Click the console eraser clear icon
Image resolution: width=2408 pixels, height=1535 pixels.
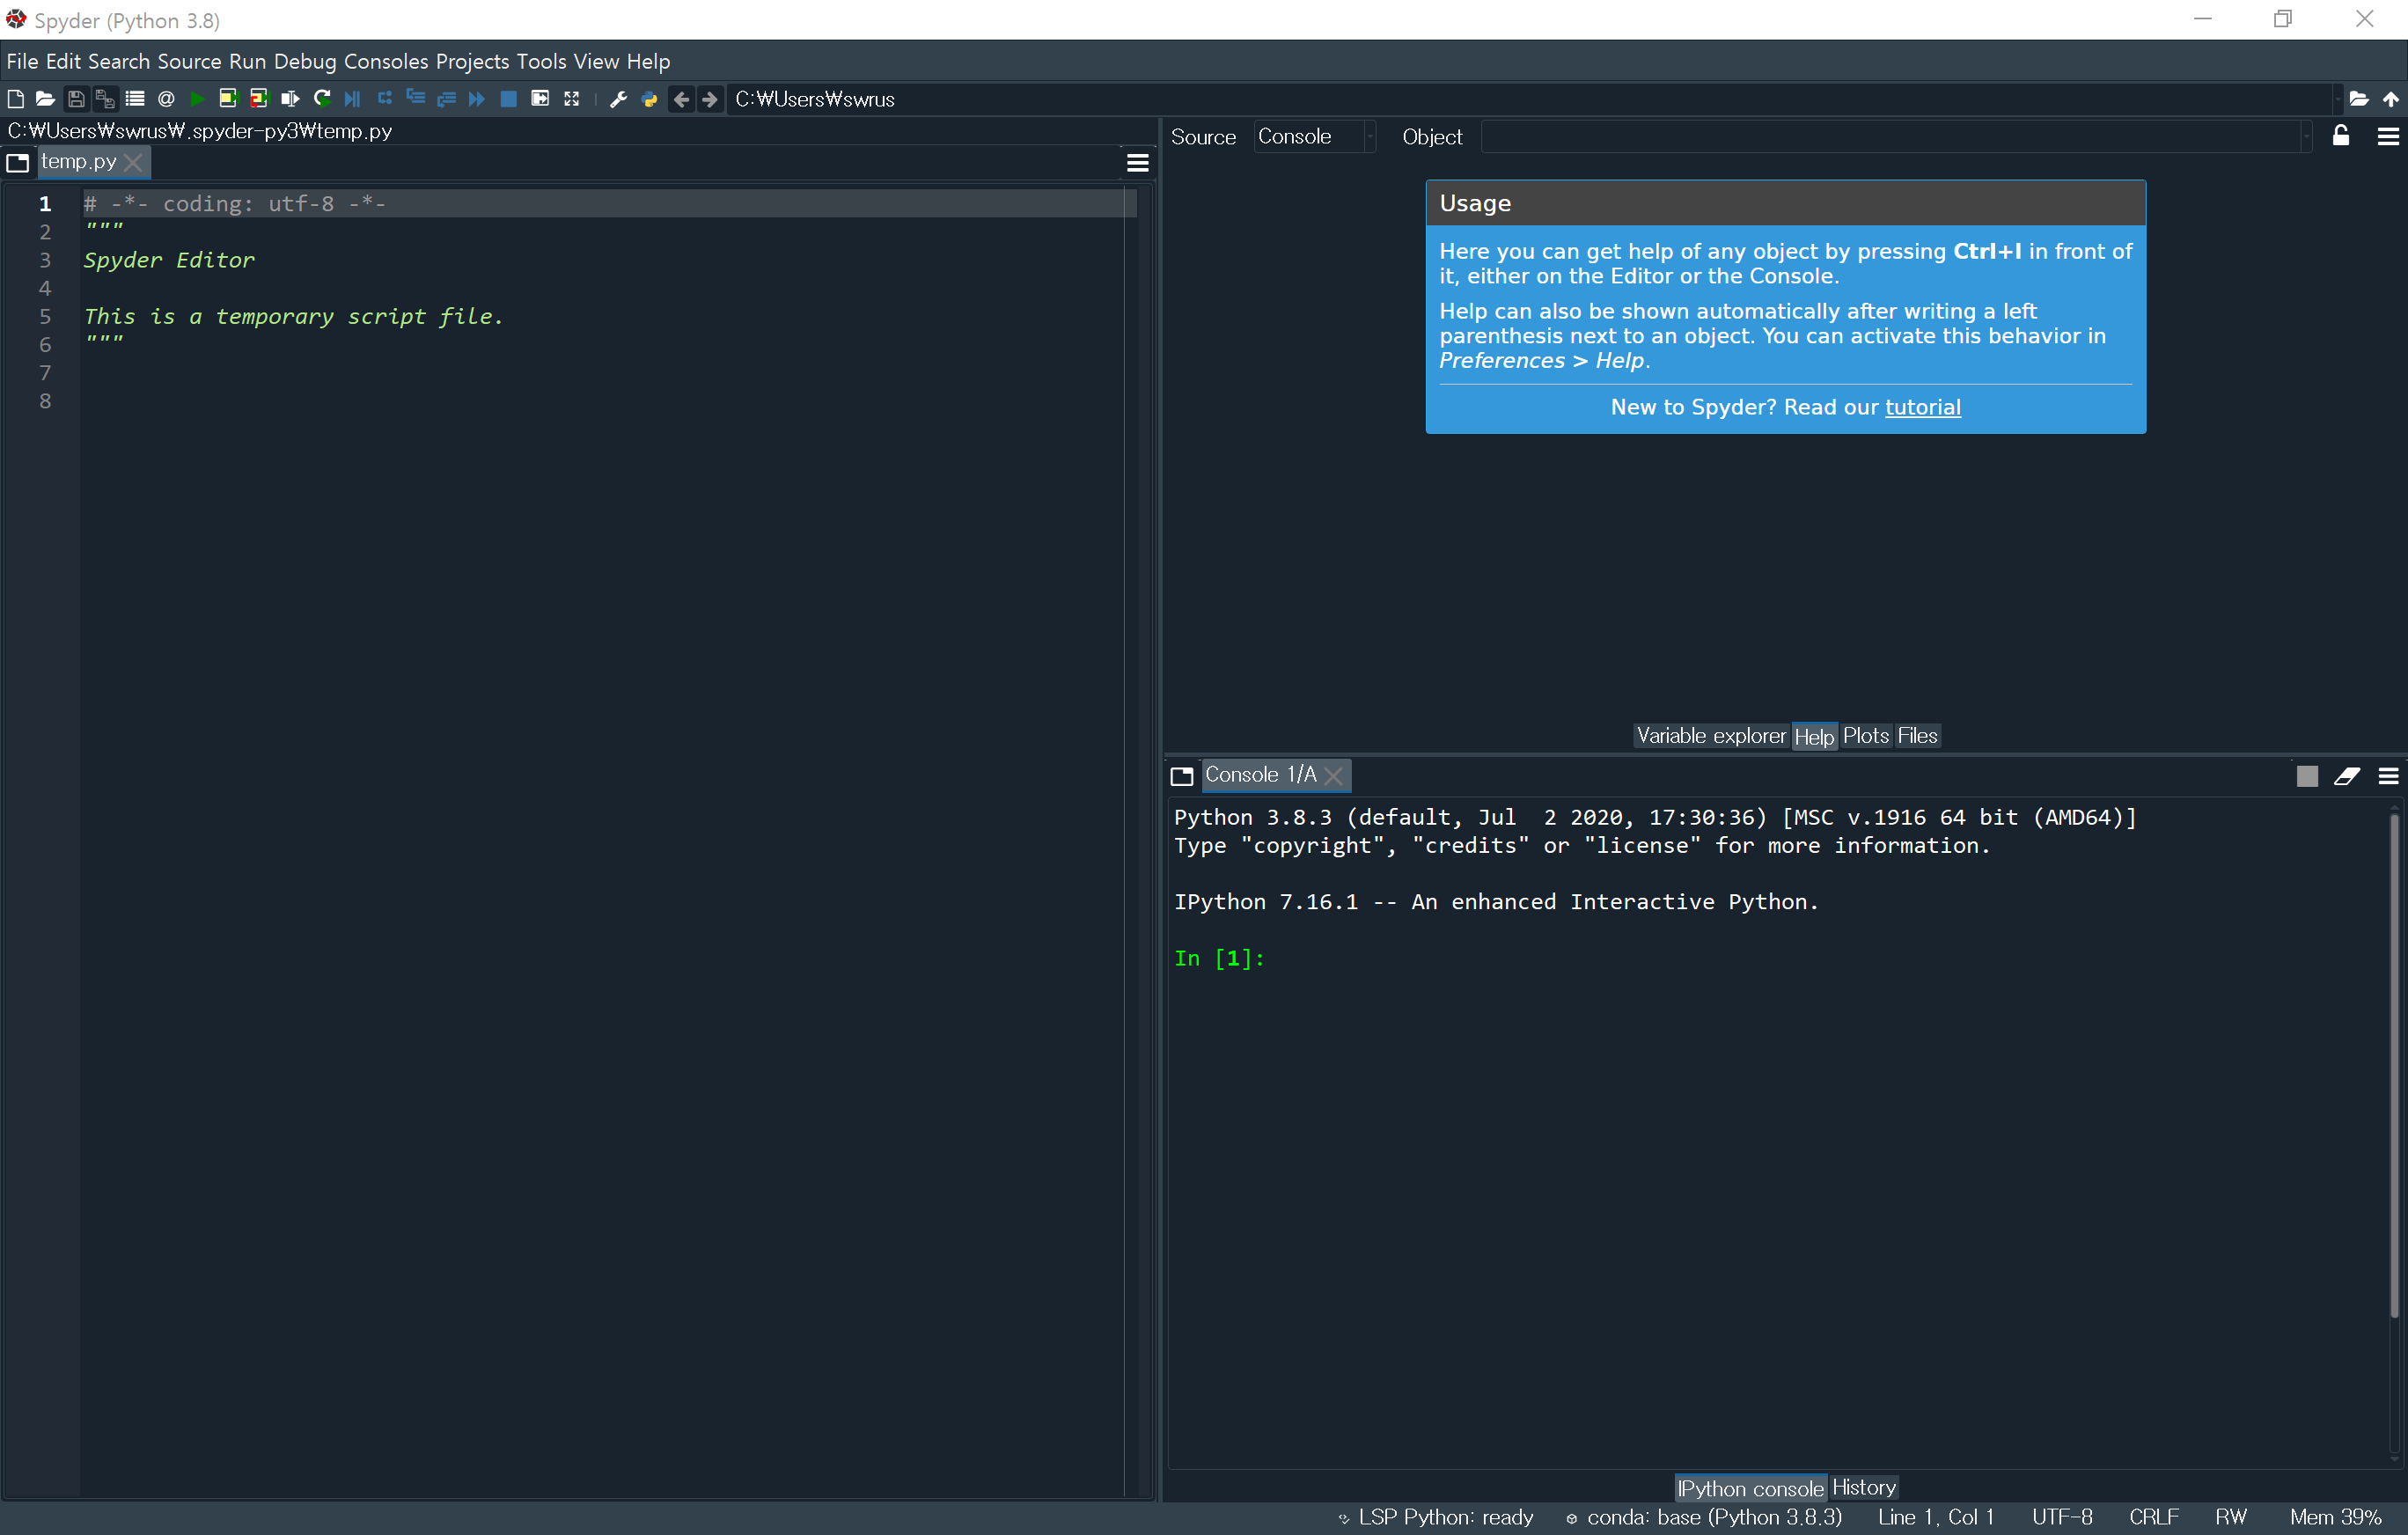(x=2346, y=776)
